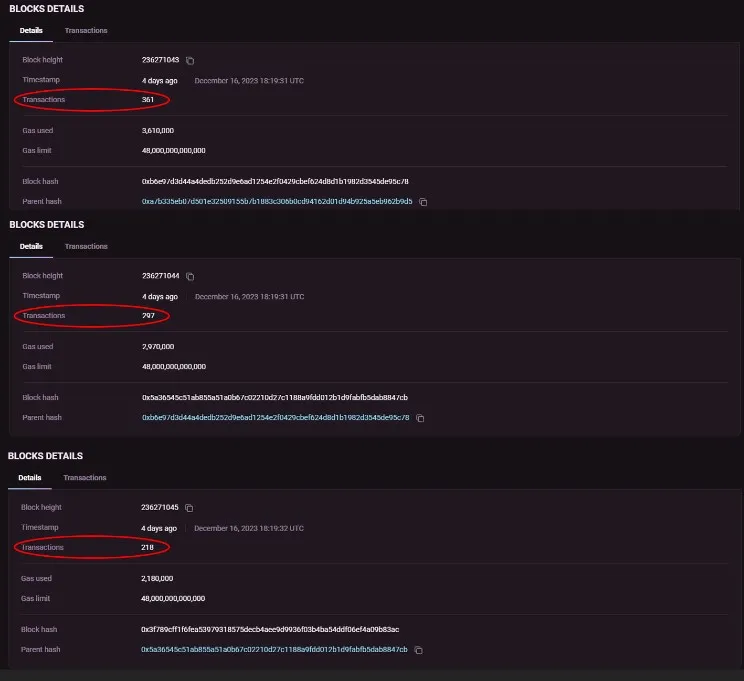Click the transactions count 297
Viewport: 744px width, 681px height.
pos(148,316)
